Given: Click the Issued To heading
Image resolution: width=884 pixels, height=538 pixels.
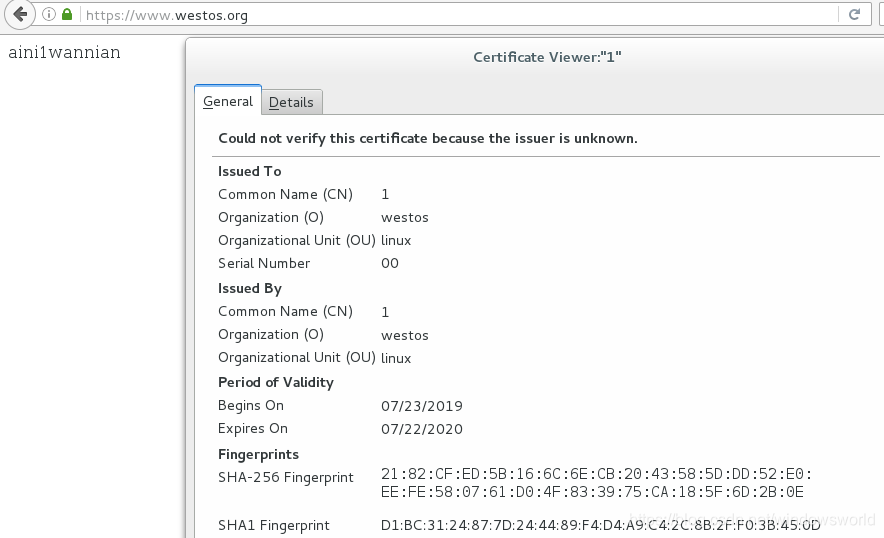Looking at the screenshot, I should pyautogui.click(x=250, y=171).
